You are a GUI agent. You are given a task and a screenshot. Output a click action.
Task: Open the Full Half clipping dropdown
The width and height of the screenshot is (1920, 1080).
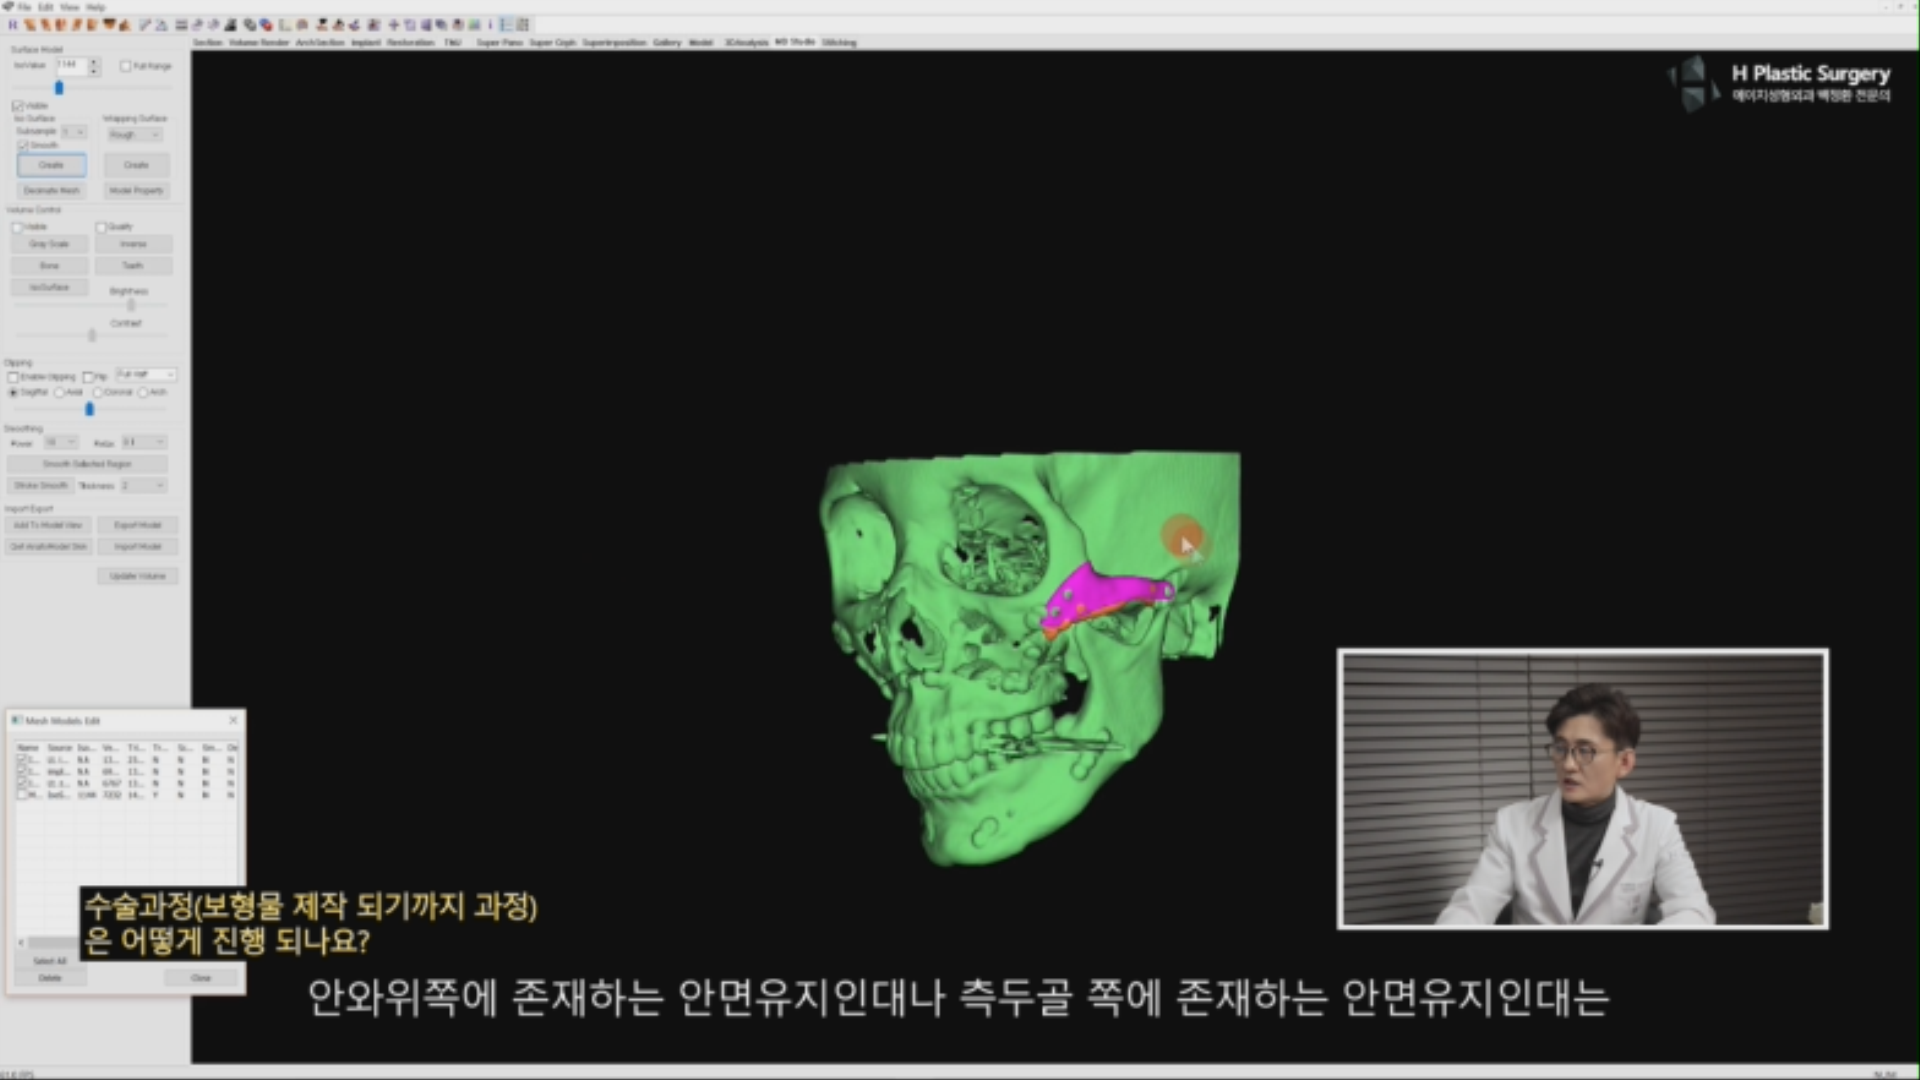(x=146, y=374)
